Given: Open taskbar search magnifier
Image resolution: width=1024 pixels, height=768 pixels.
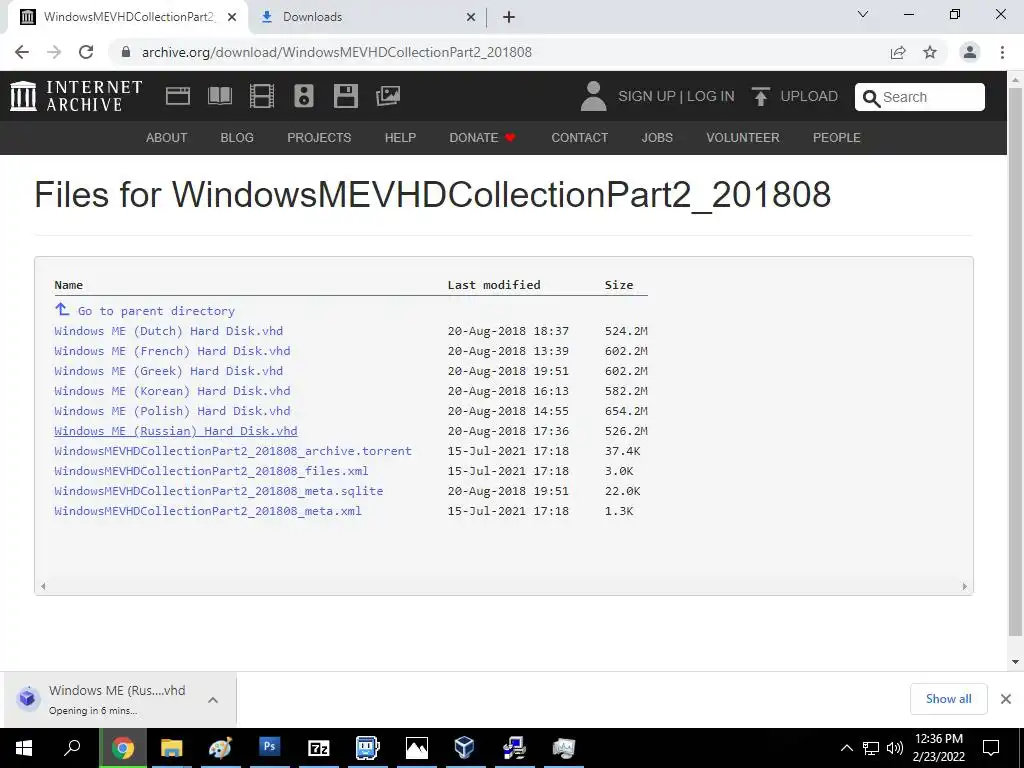Looking at the screenshot, I should click(72, 748).
